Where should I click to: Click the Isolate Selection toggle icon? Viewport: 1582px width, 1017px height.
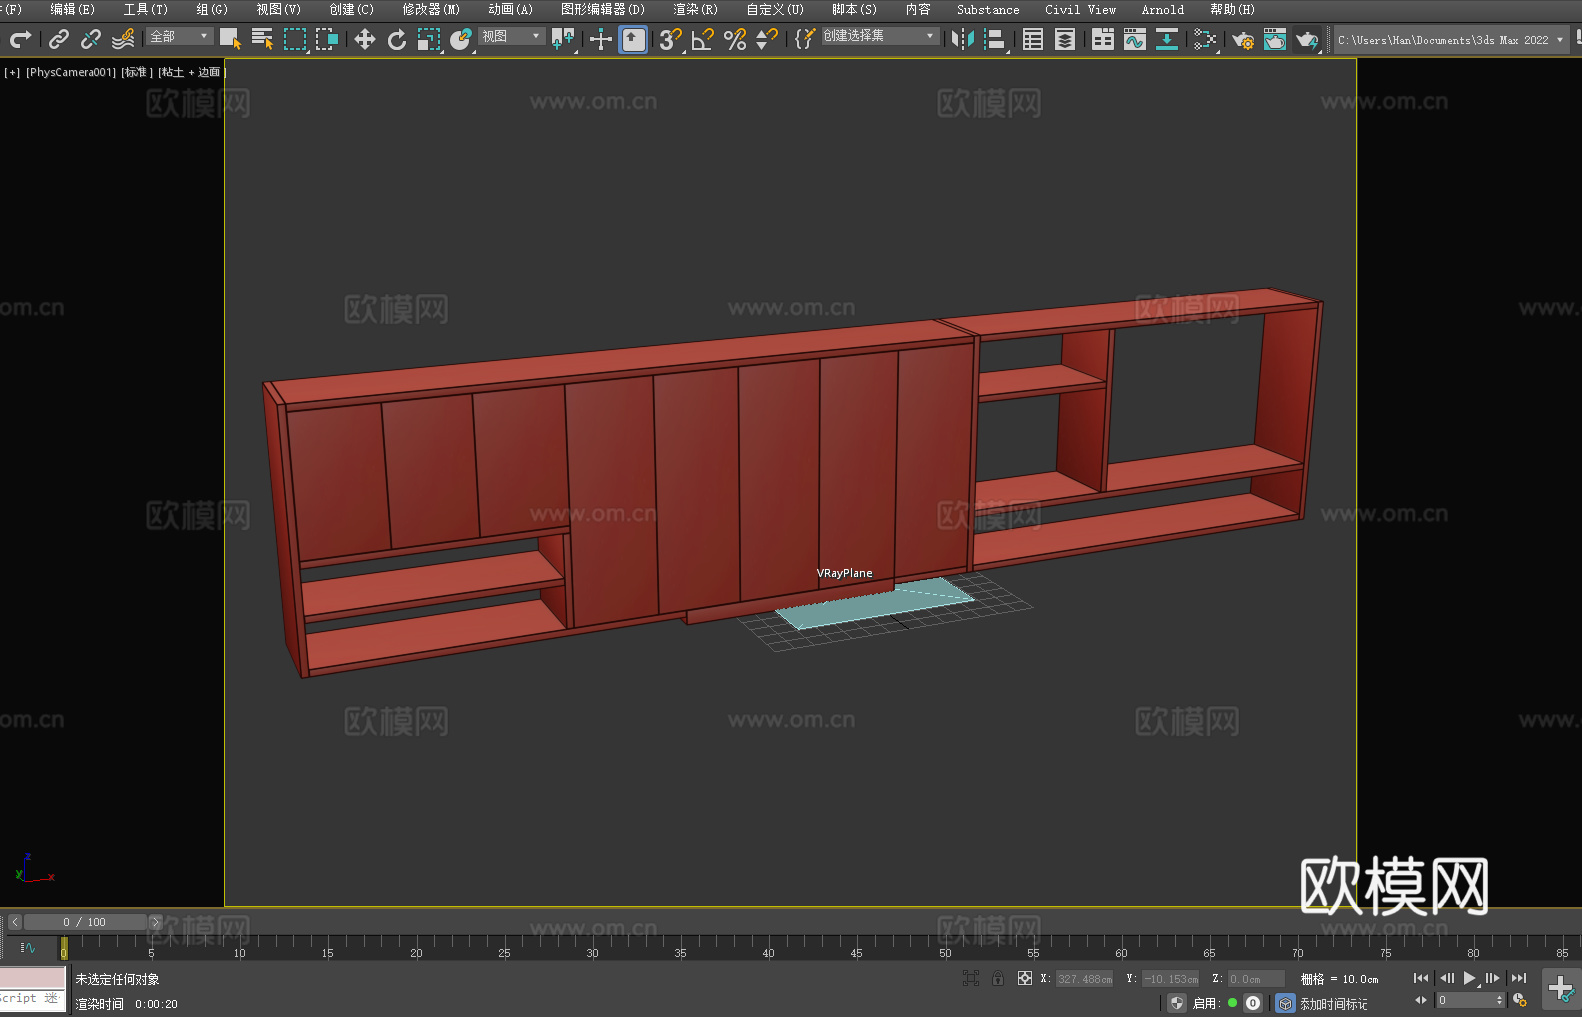point(970,978)
